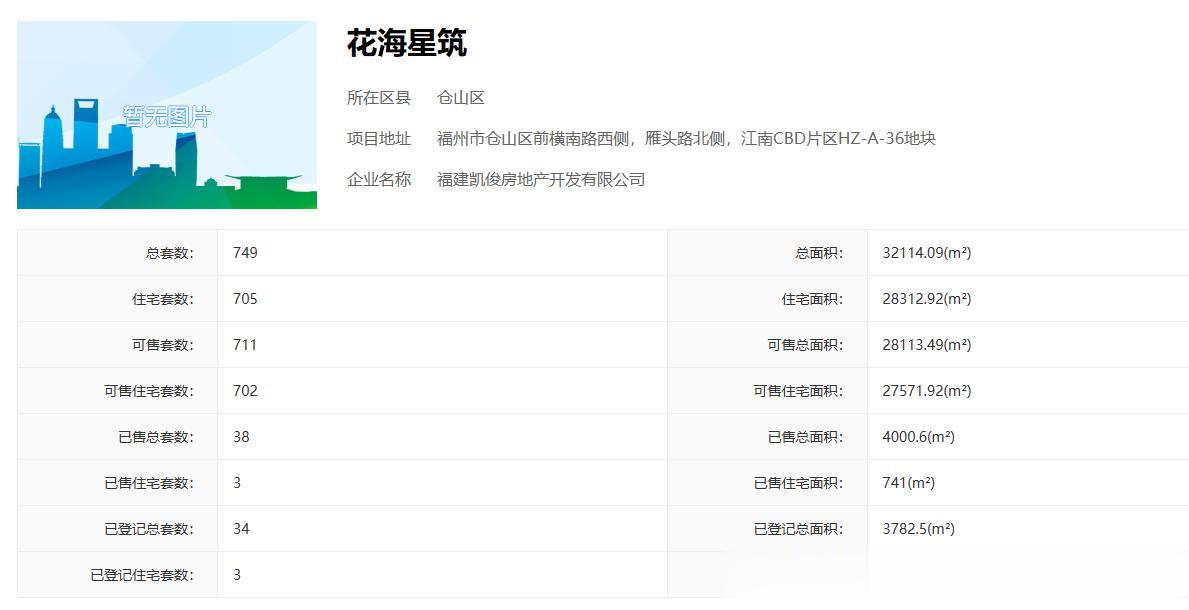Screen dimensions: 1189x610
Task: Click the 可售住宅套数 value 702
Action: click(x=245, y=391)
